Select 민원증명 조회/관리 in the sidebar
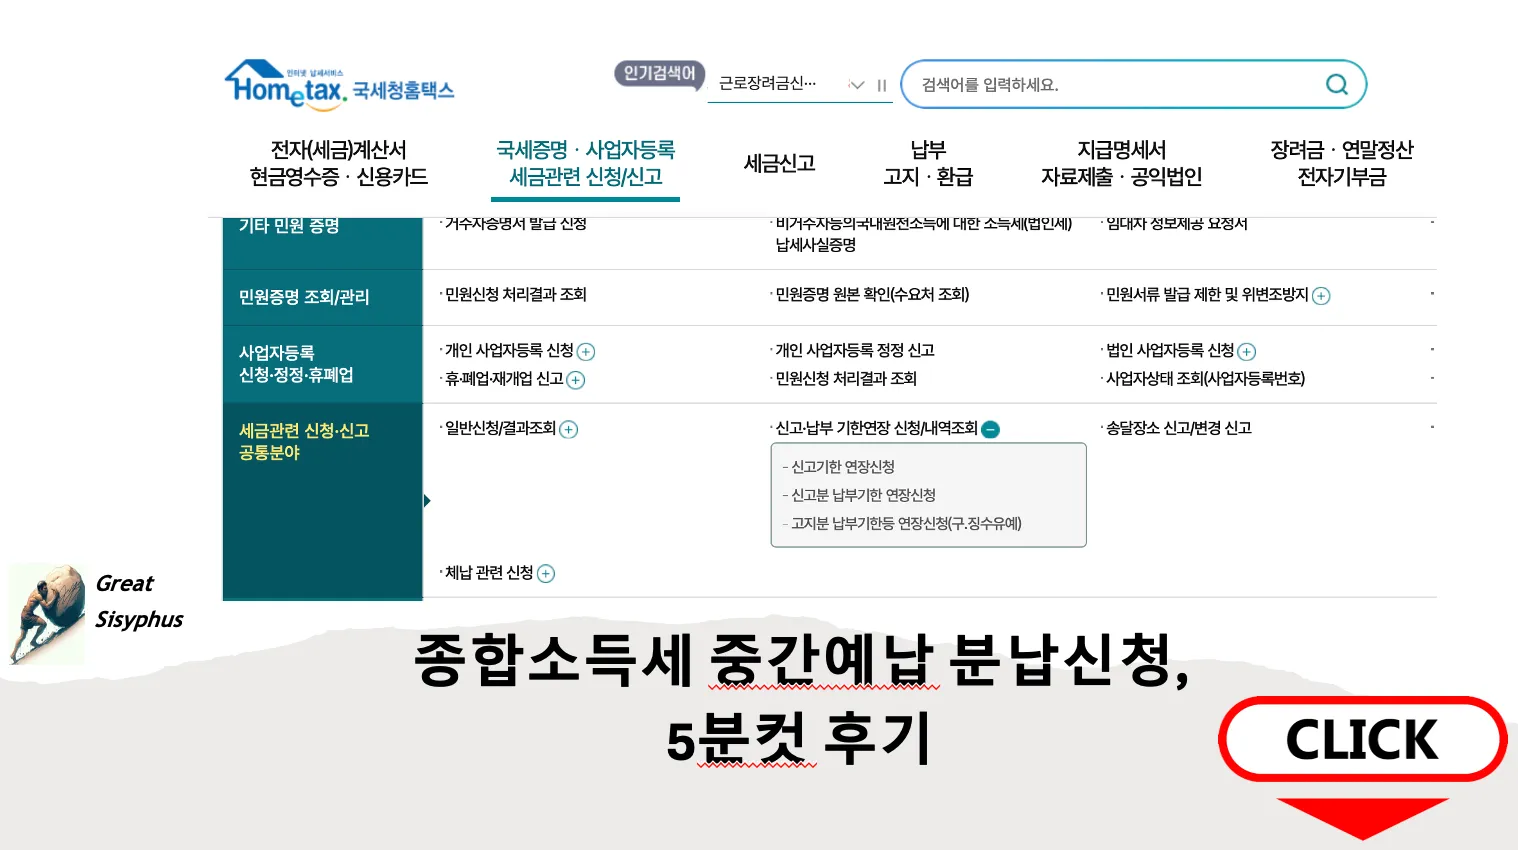 pyautogui.click(x=303, y=296)
